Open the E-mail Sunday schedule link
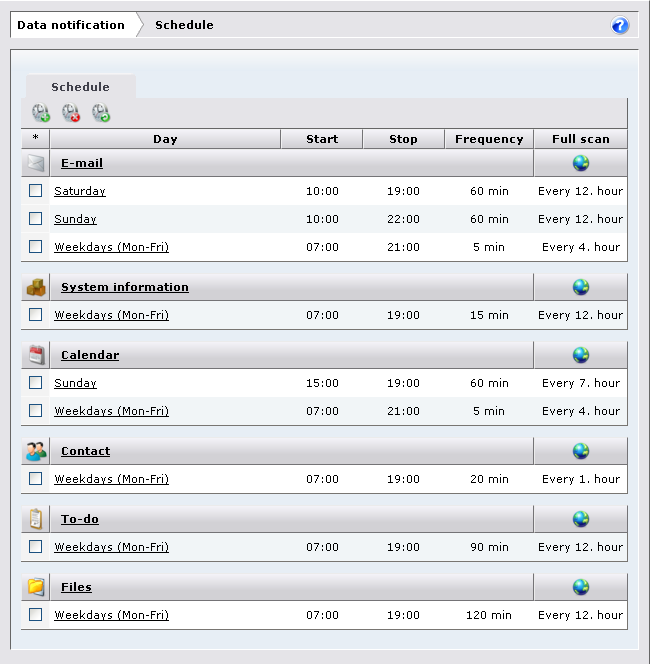This screenshot has height=664, width=650. point(75,219)
